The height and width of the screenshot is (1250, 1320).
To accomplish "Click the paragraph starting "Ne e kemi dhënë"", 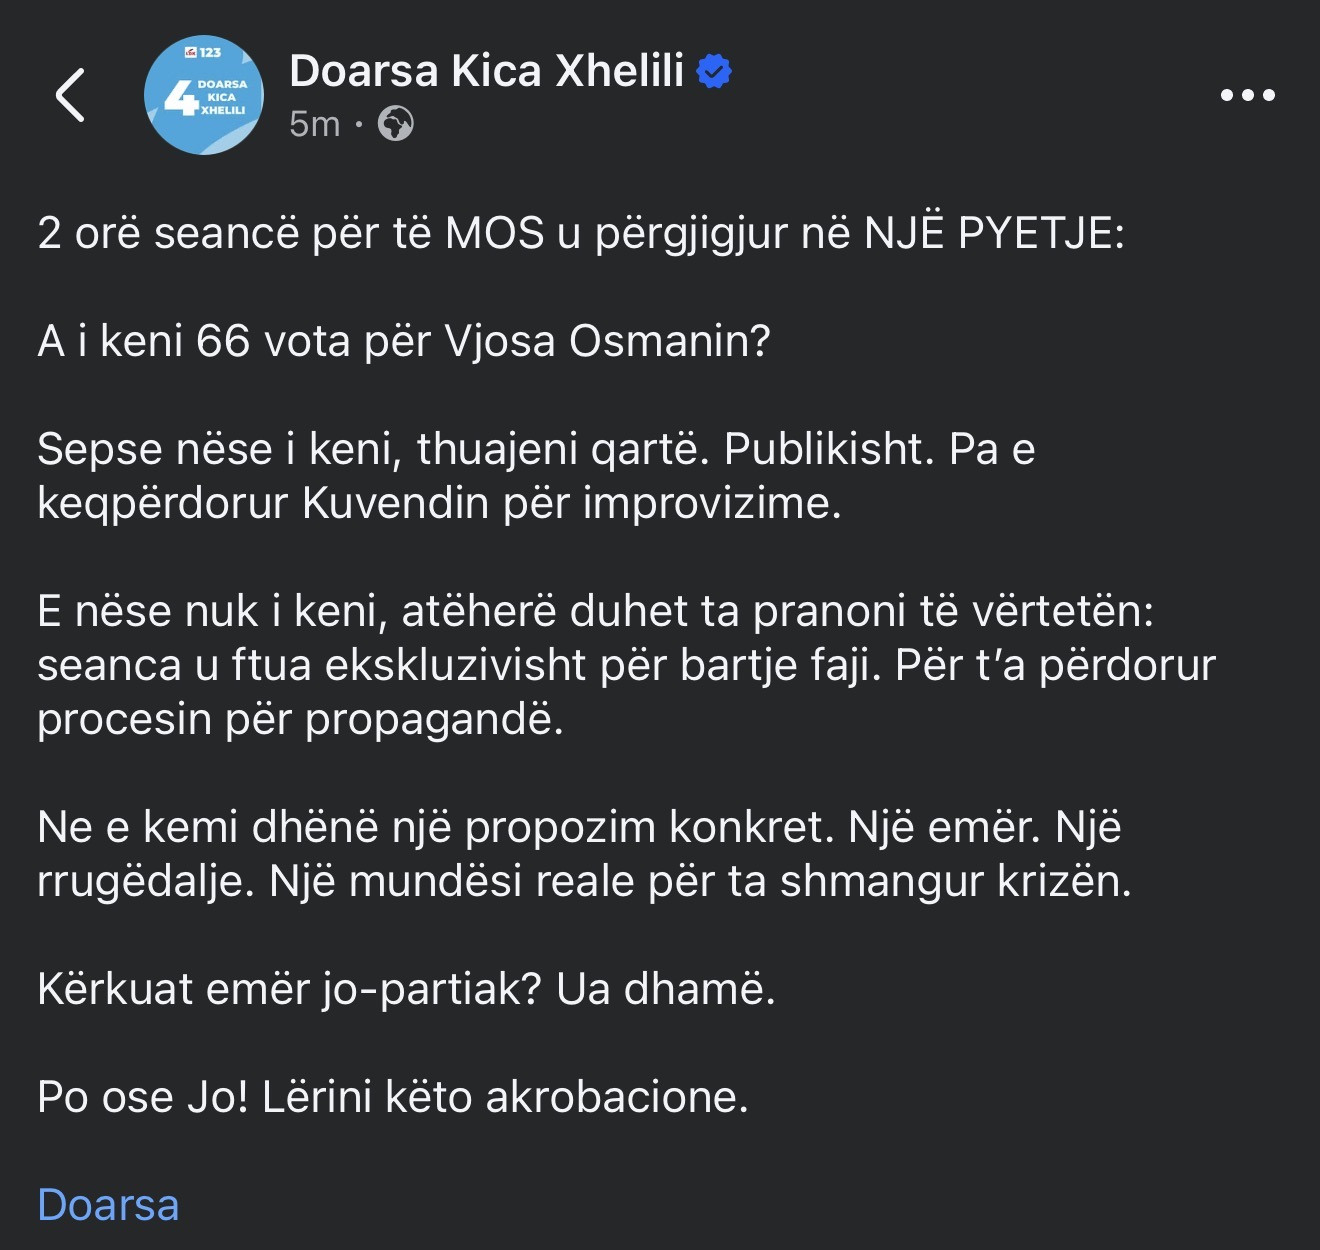I will pos(583,854).
